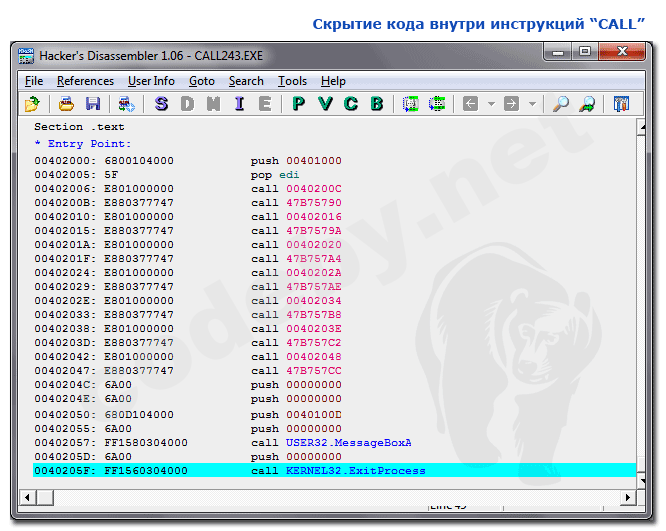This screenshot has width=666, height=531.
Task: Open the forward history dropdown arrow
Action: [532, 104]
